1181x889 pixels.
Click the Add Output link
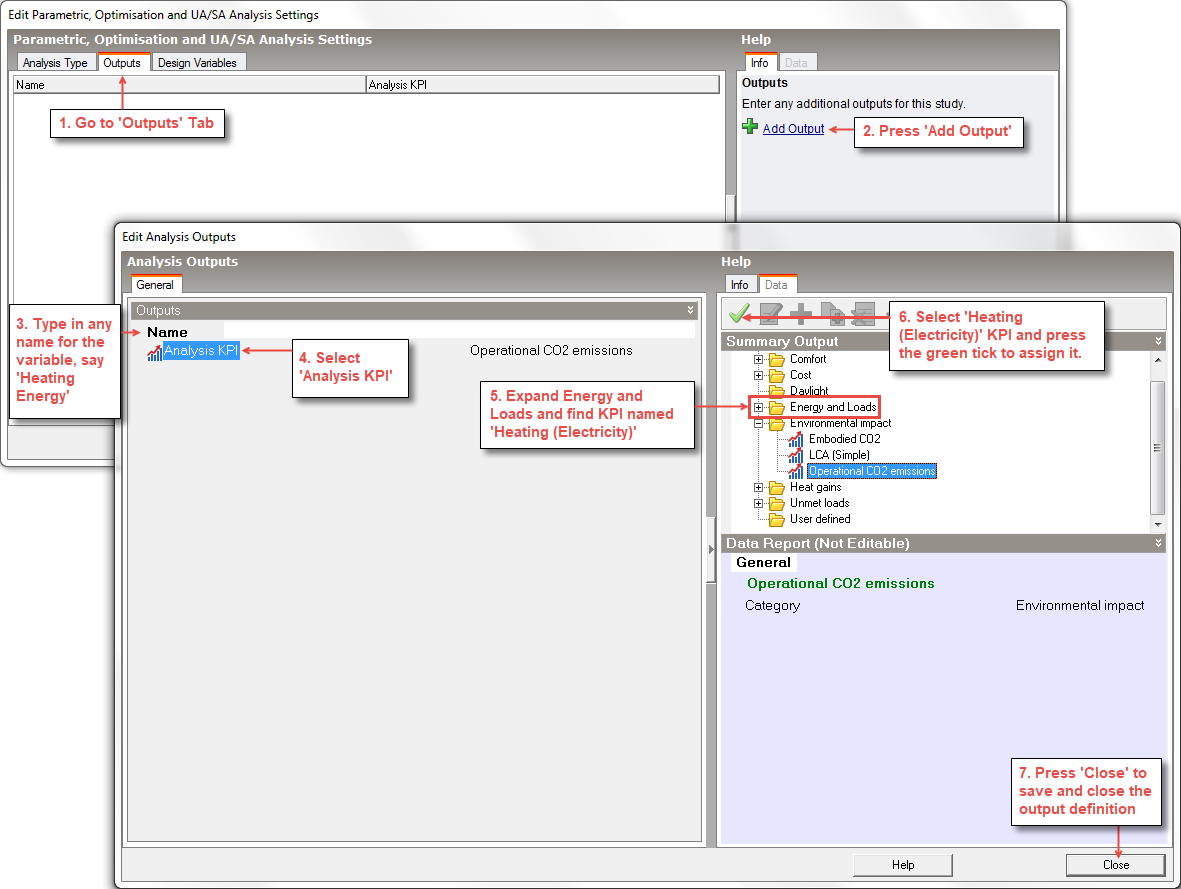(793, 129)
